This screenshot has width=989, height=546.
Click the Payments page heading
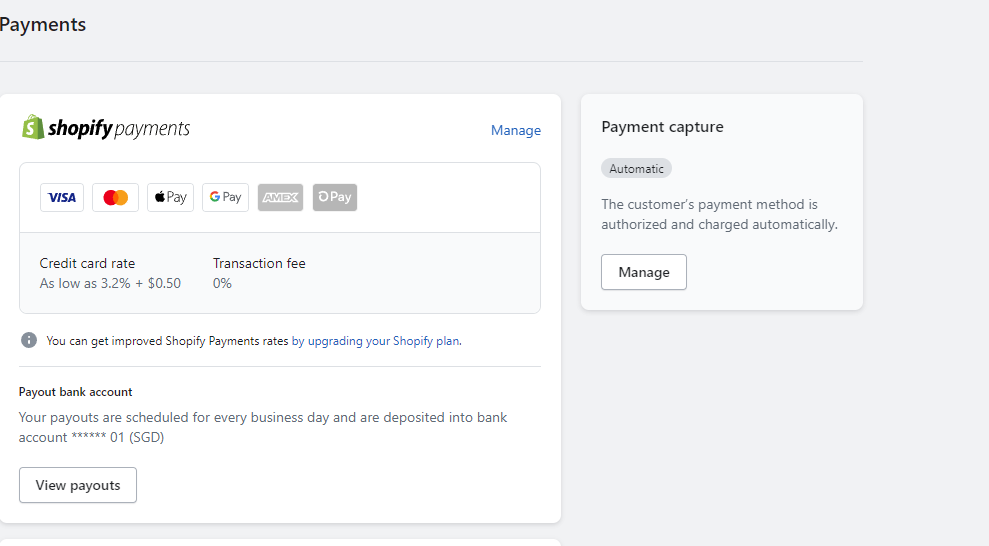43,25
